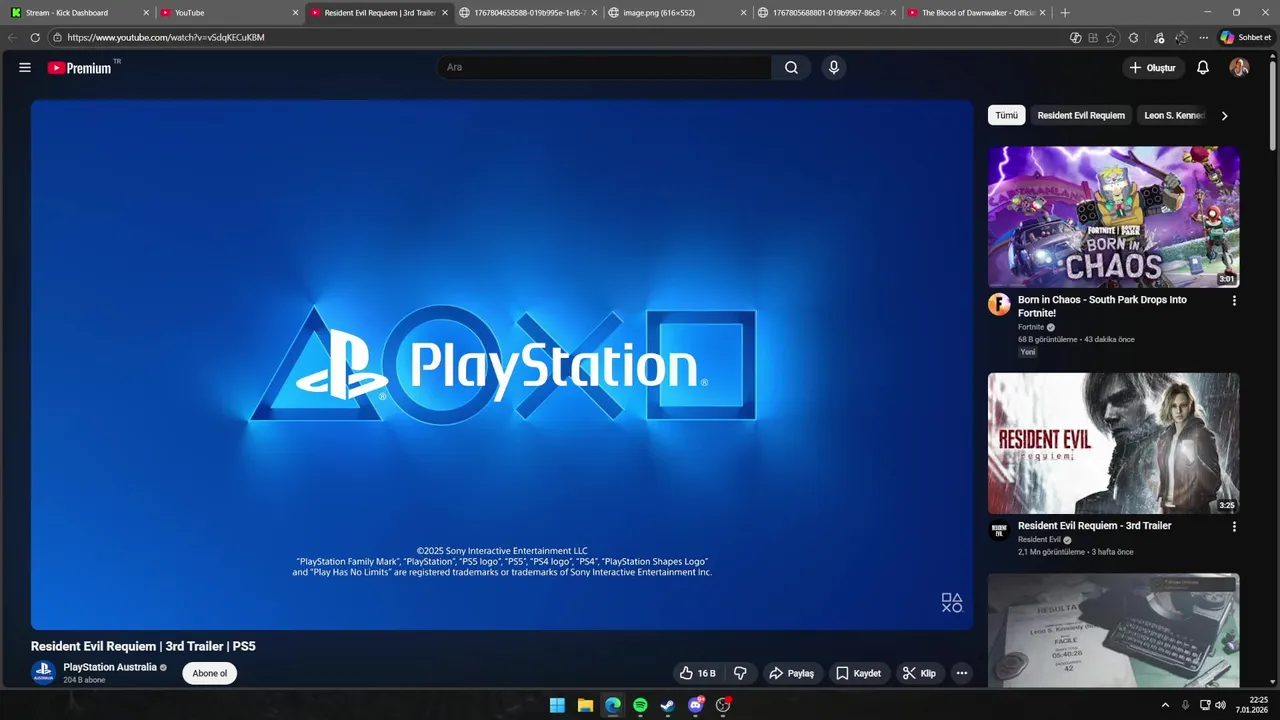Switch to the image.png browser tab

point(676,13)
